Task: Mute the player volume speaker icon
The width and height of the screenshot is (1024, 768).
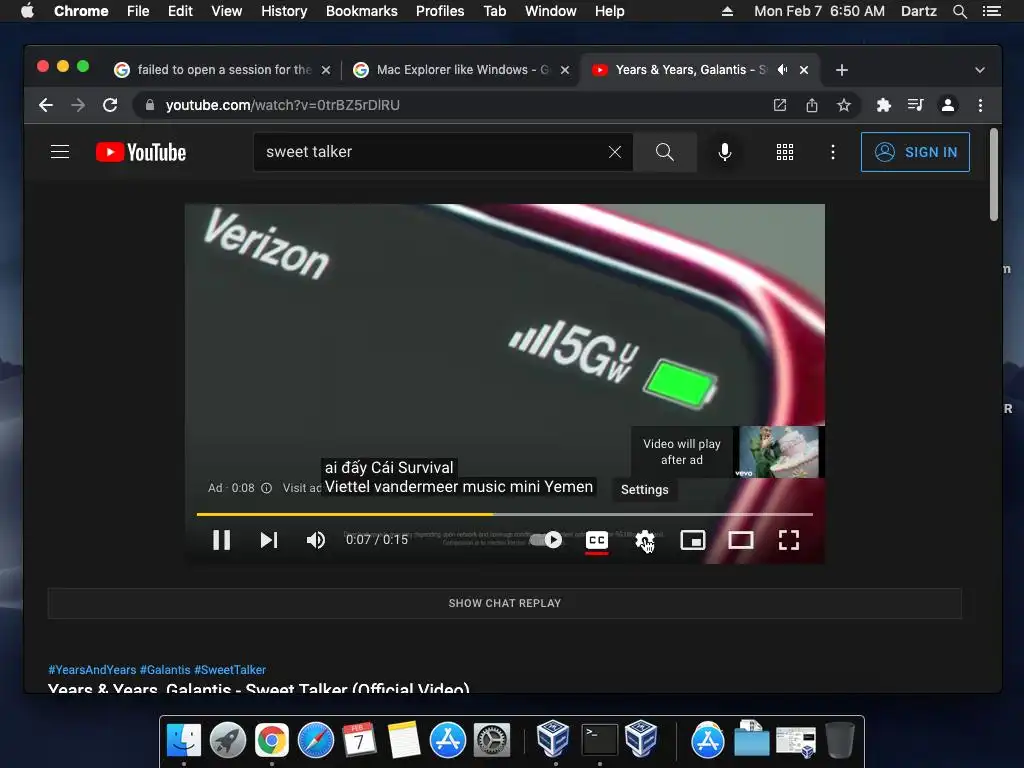Action: click(316, 540)
